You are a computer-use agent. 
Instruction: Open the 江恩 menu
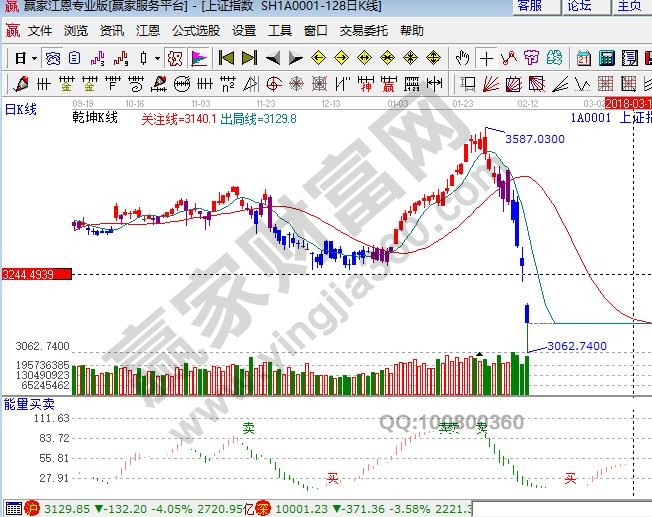tap(148, 31)
